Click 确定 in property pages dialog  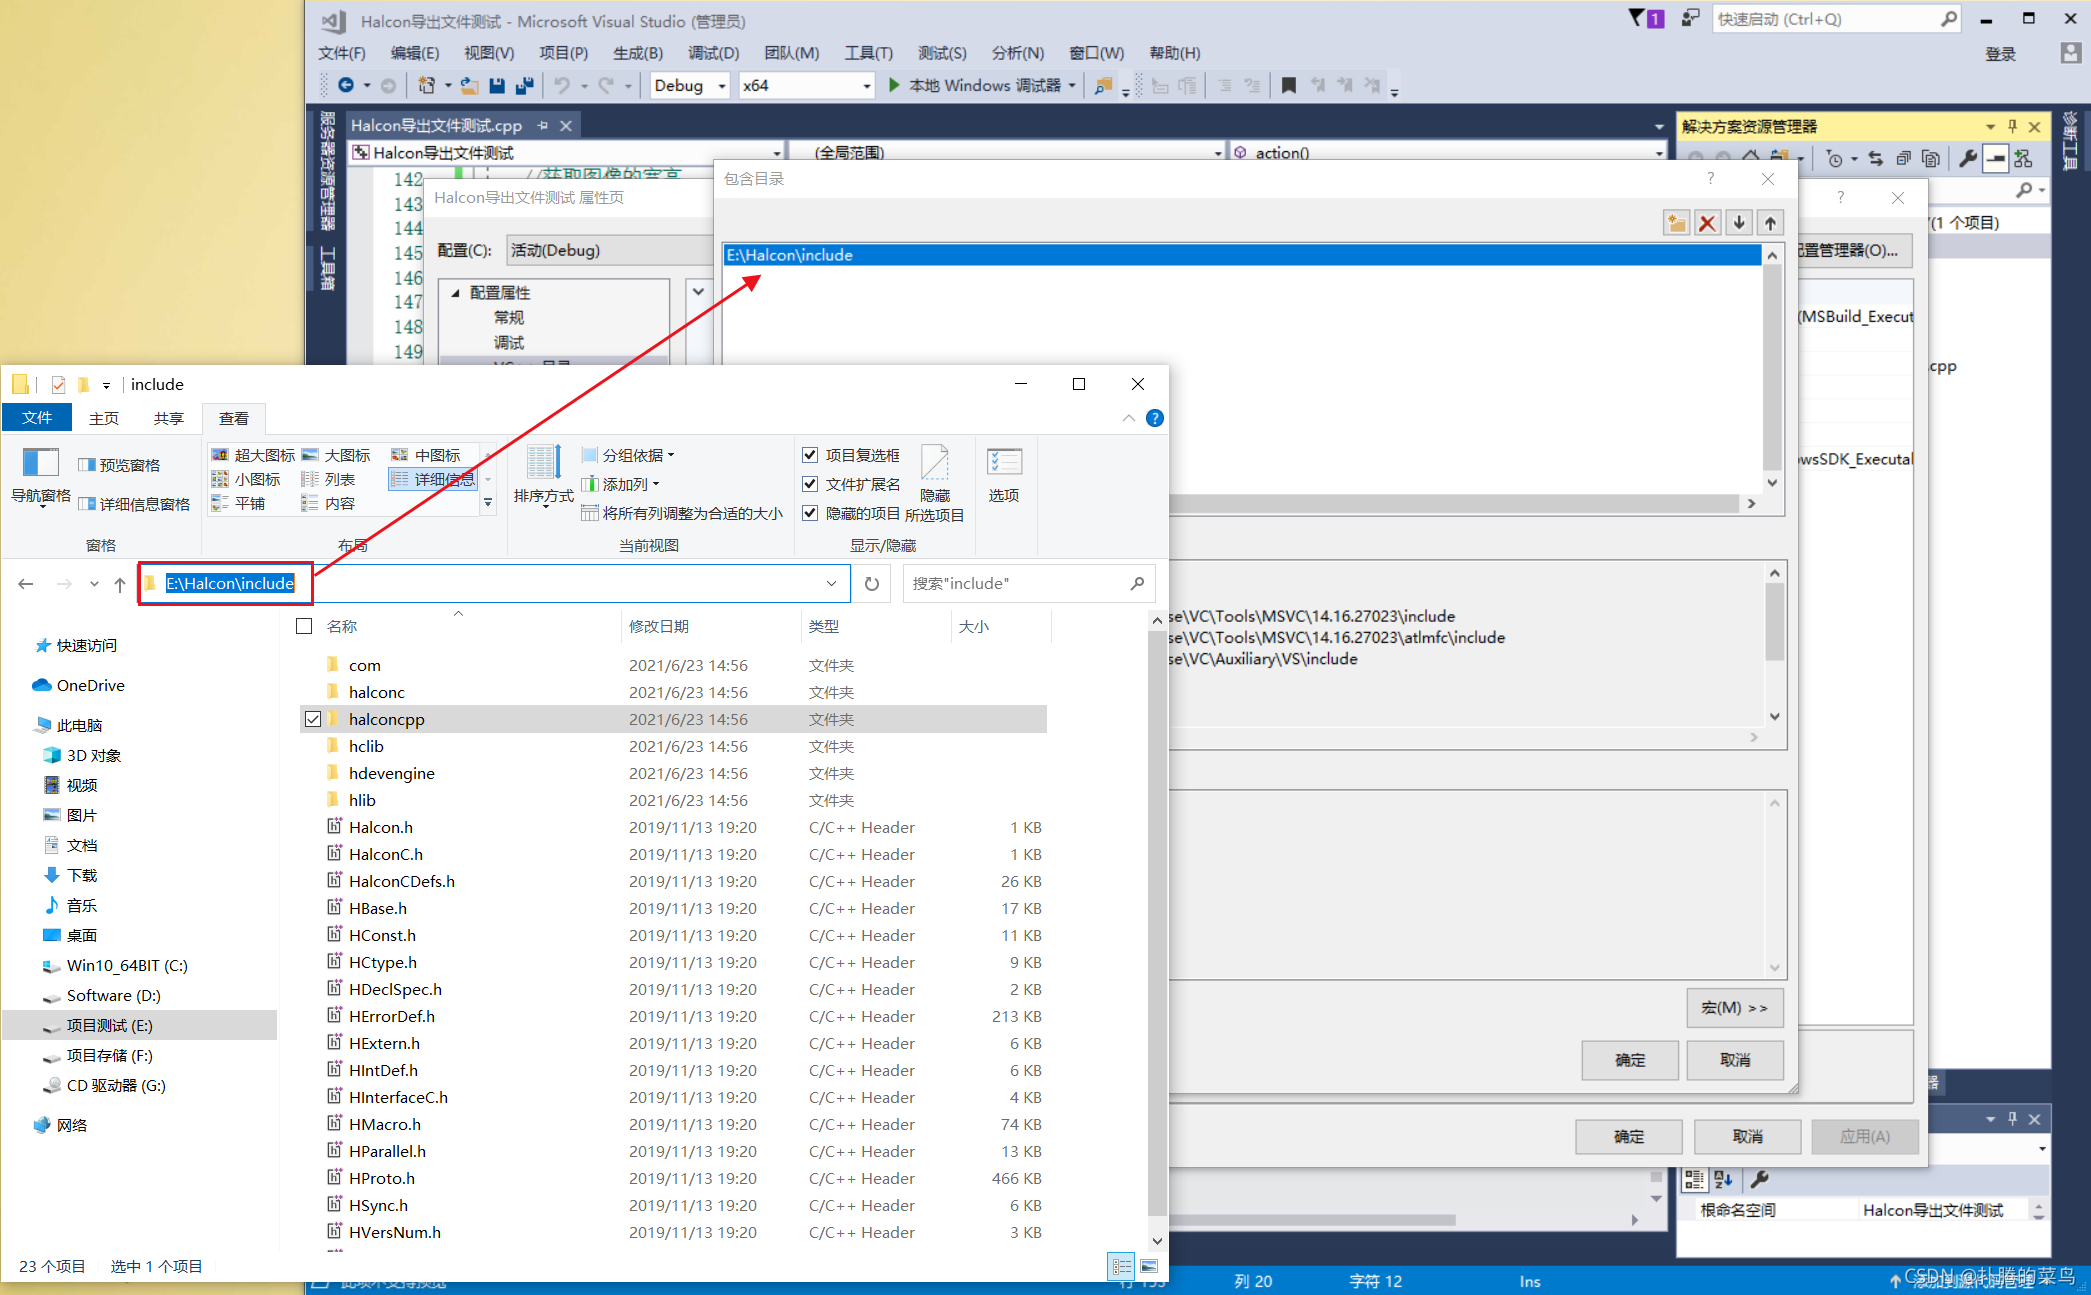point(1628,1137)
